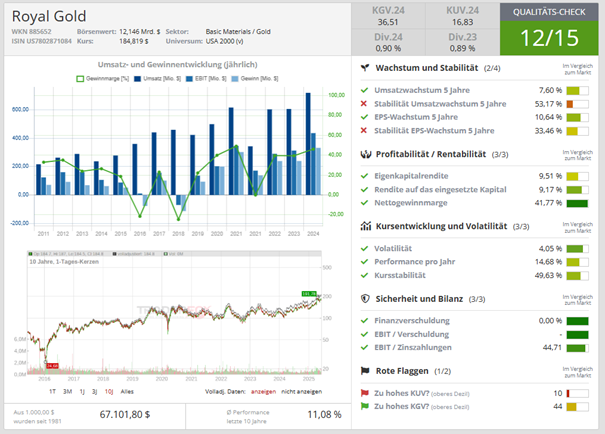Click the sector text Basic Materials / Gold
Viewport: 605px width, 434px height.
(x=238, y=32)
